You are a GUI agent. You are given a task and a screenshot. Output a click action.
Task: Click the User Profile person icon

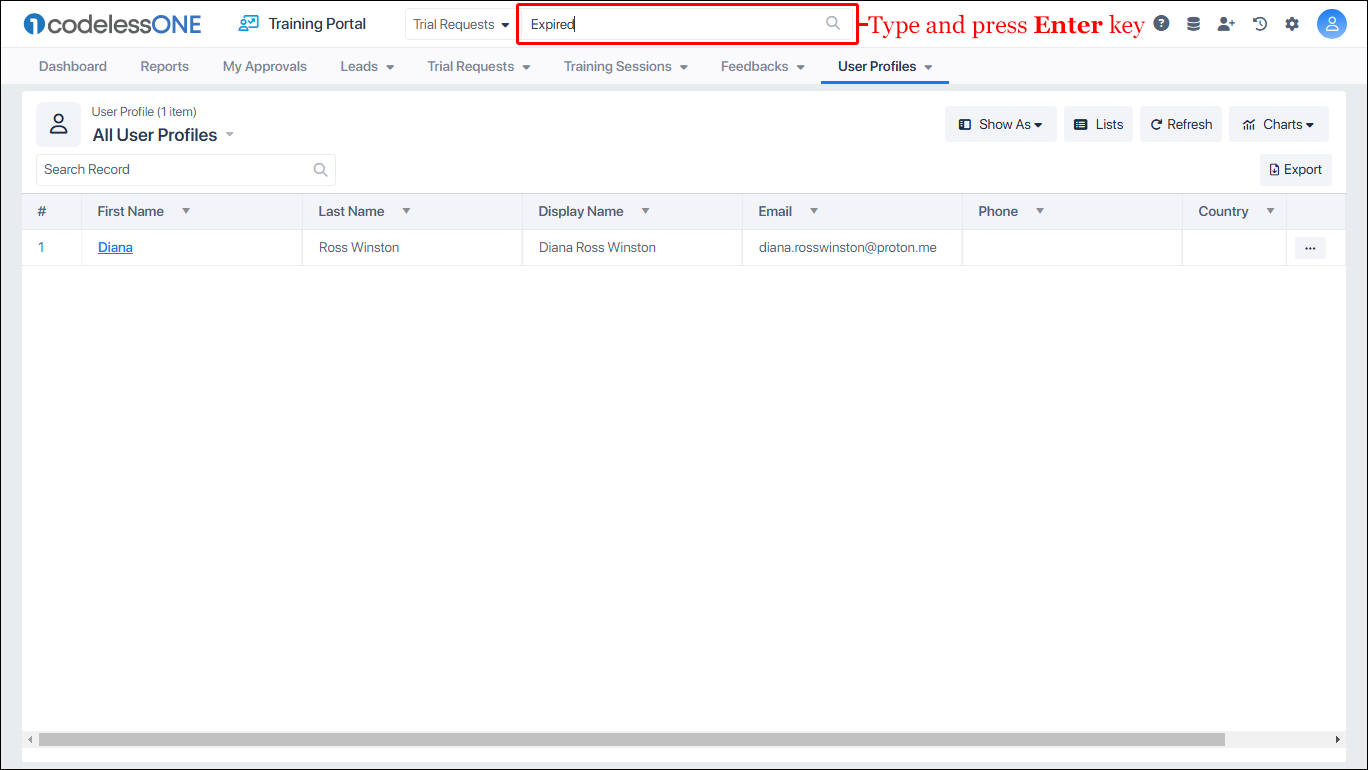point(59,124)
